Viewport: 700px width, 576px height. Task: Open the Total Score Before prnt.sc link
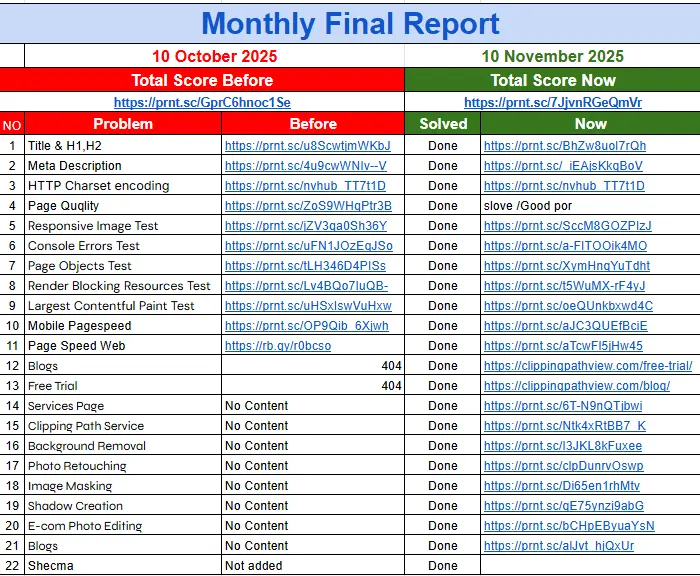[x=202, y=102]
